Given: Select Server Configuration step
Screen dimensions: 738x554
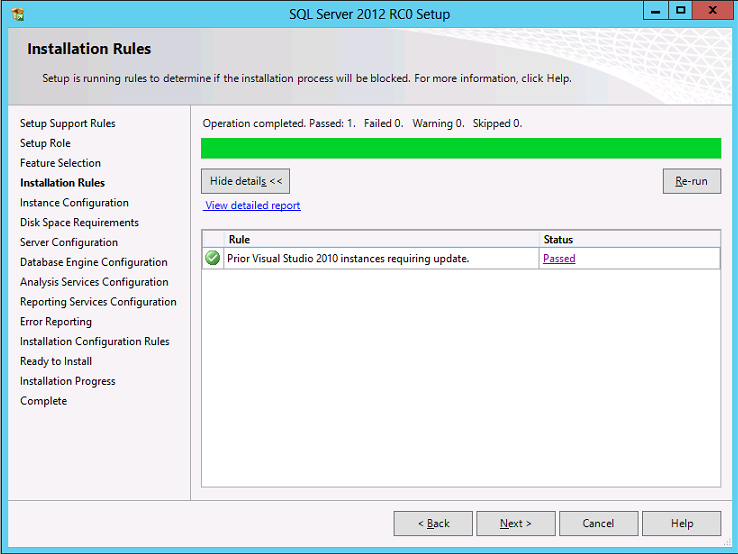Looking at the screenshot, I should 69,242.
